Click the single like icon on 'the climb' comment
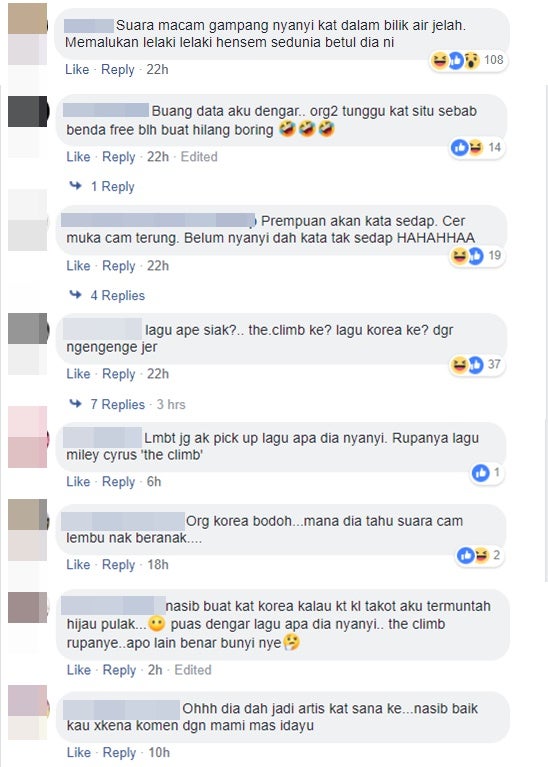 [480, 473]
